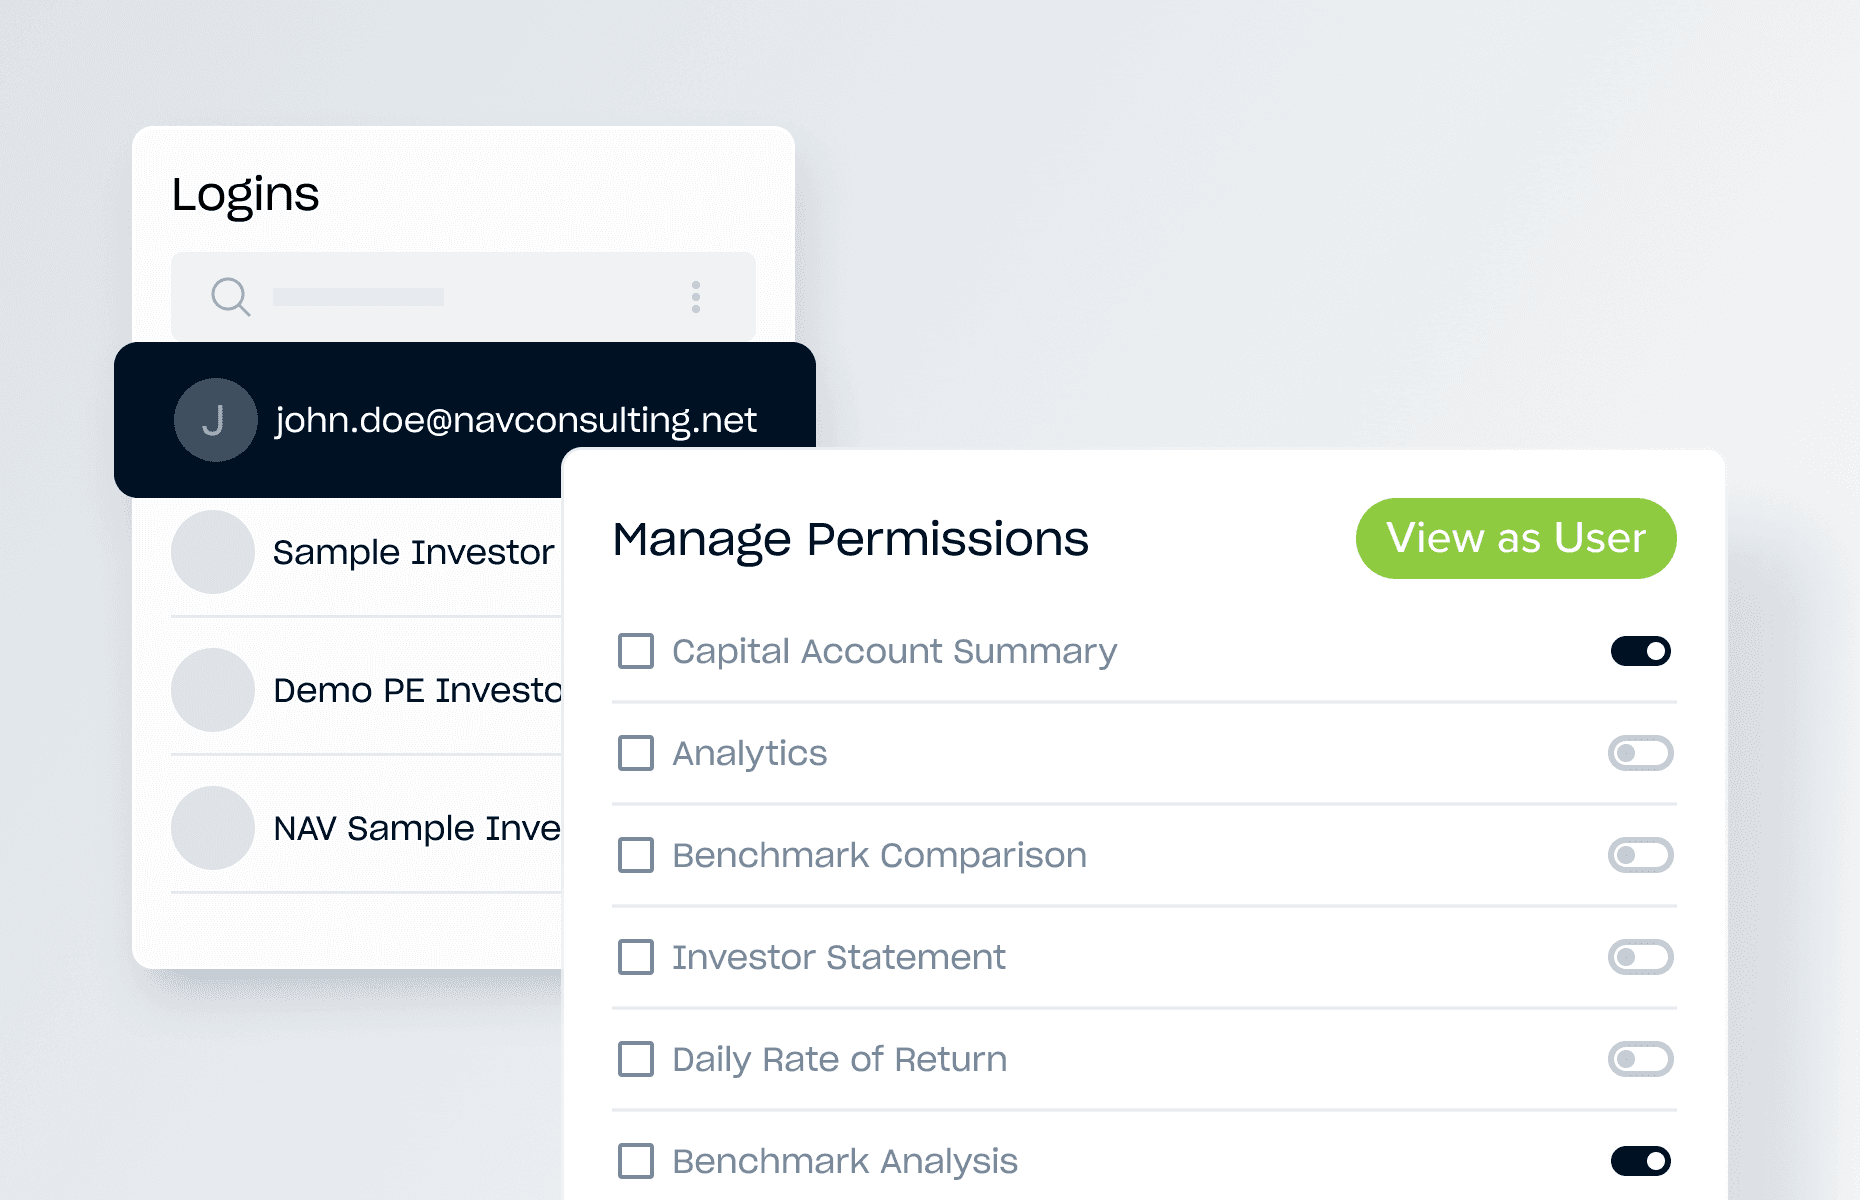Image resolution: width=1860 pixels, height=1200 pixels.
Task: Click the J avatar for john.doe
Action: (215, 420)
